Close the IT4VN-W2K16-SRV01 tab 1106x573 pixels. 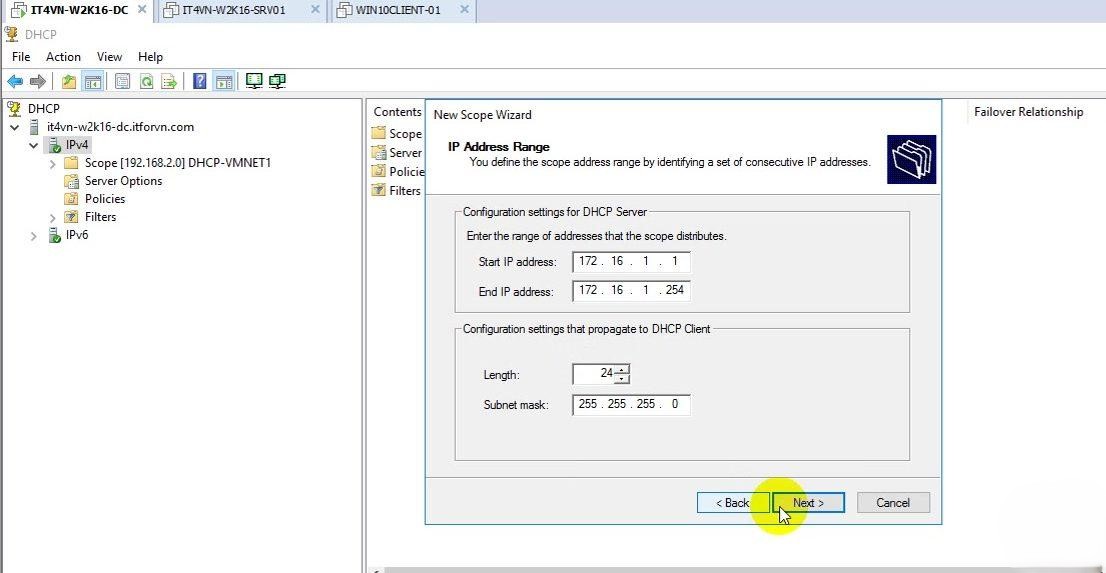[315, 10]
